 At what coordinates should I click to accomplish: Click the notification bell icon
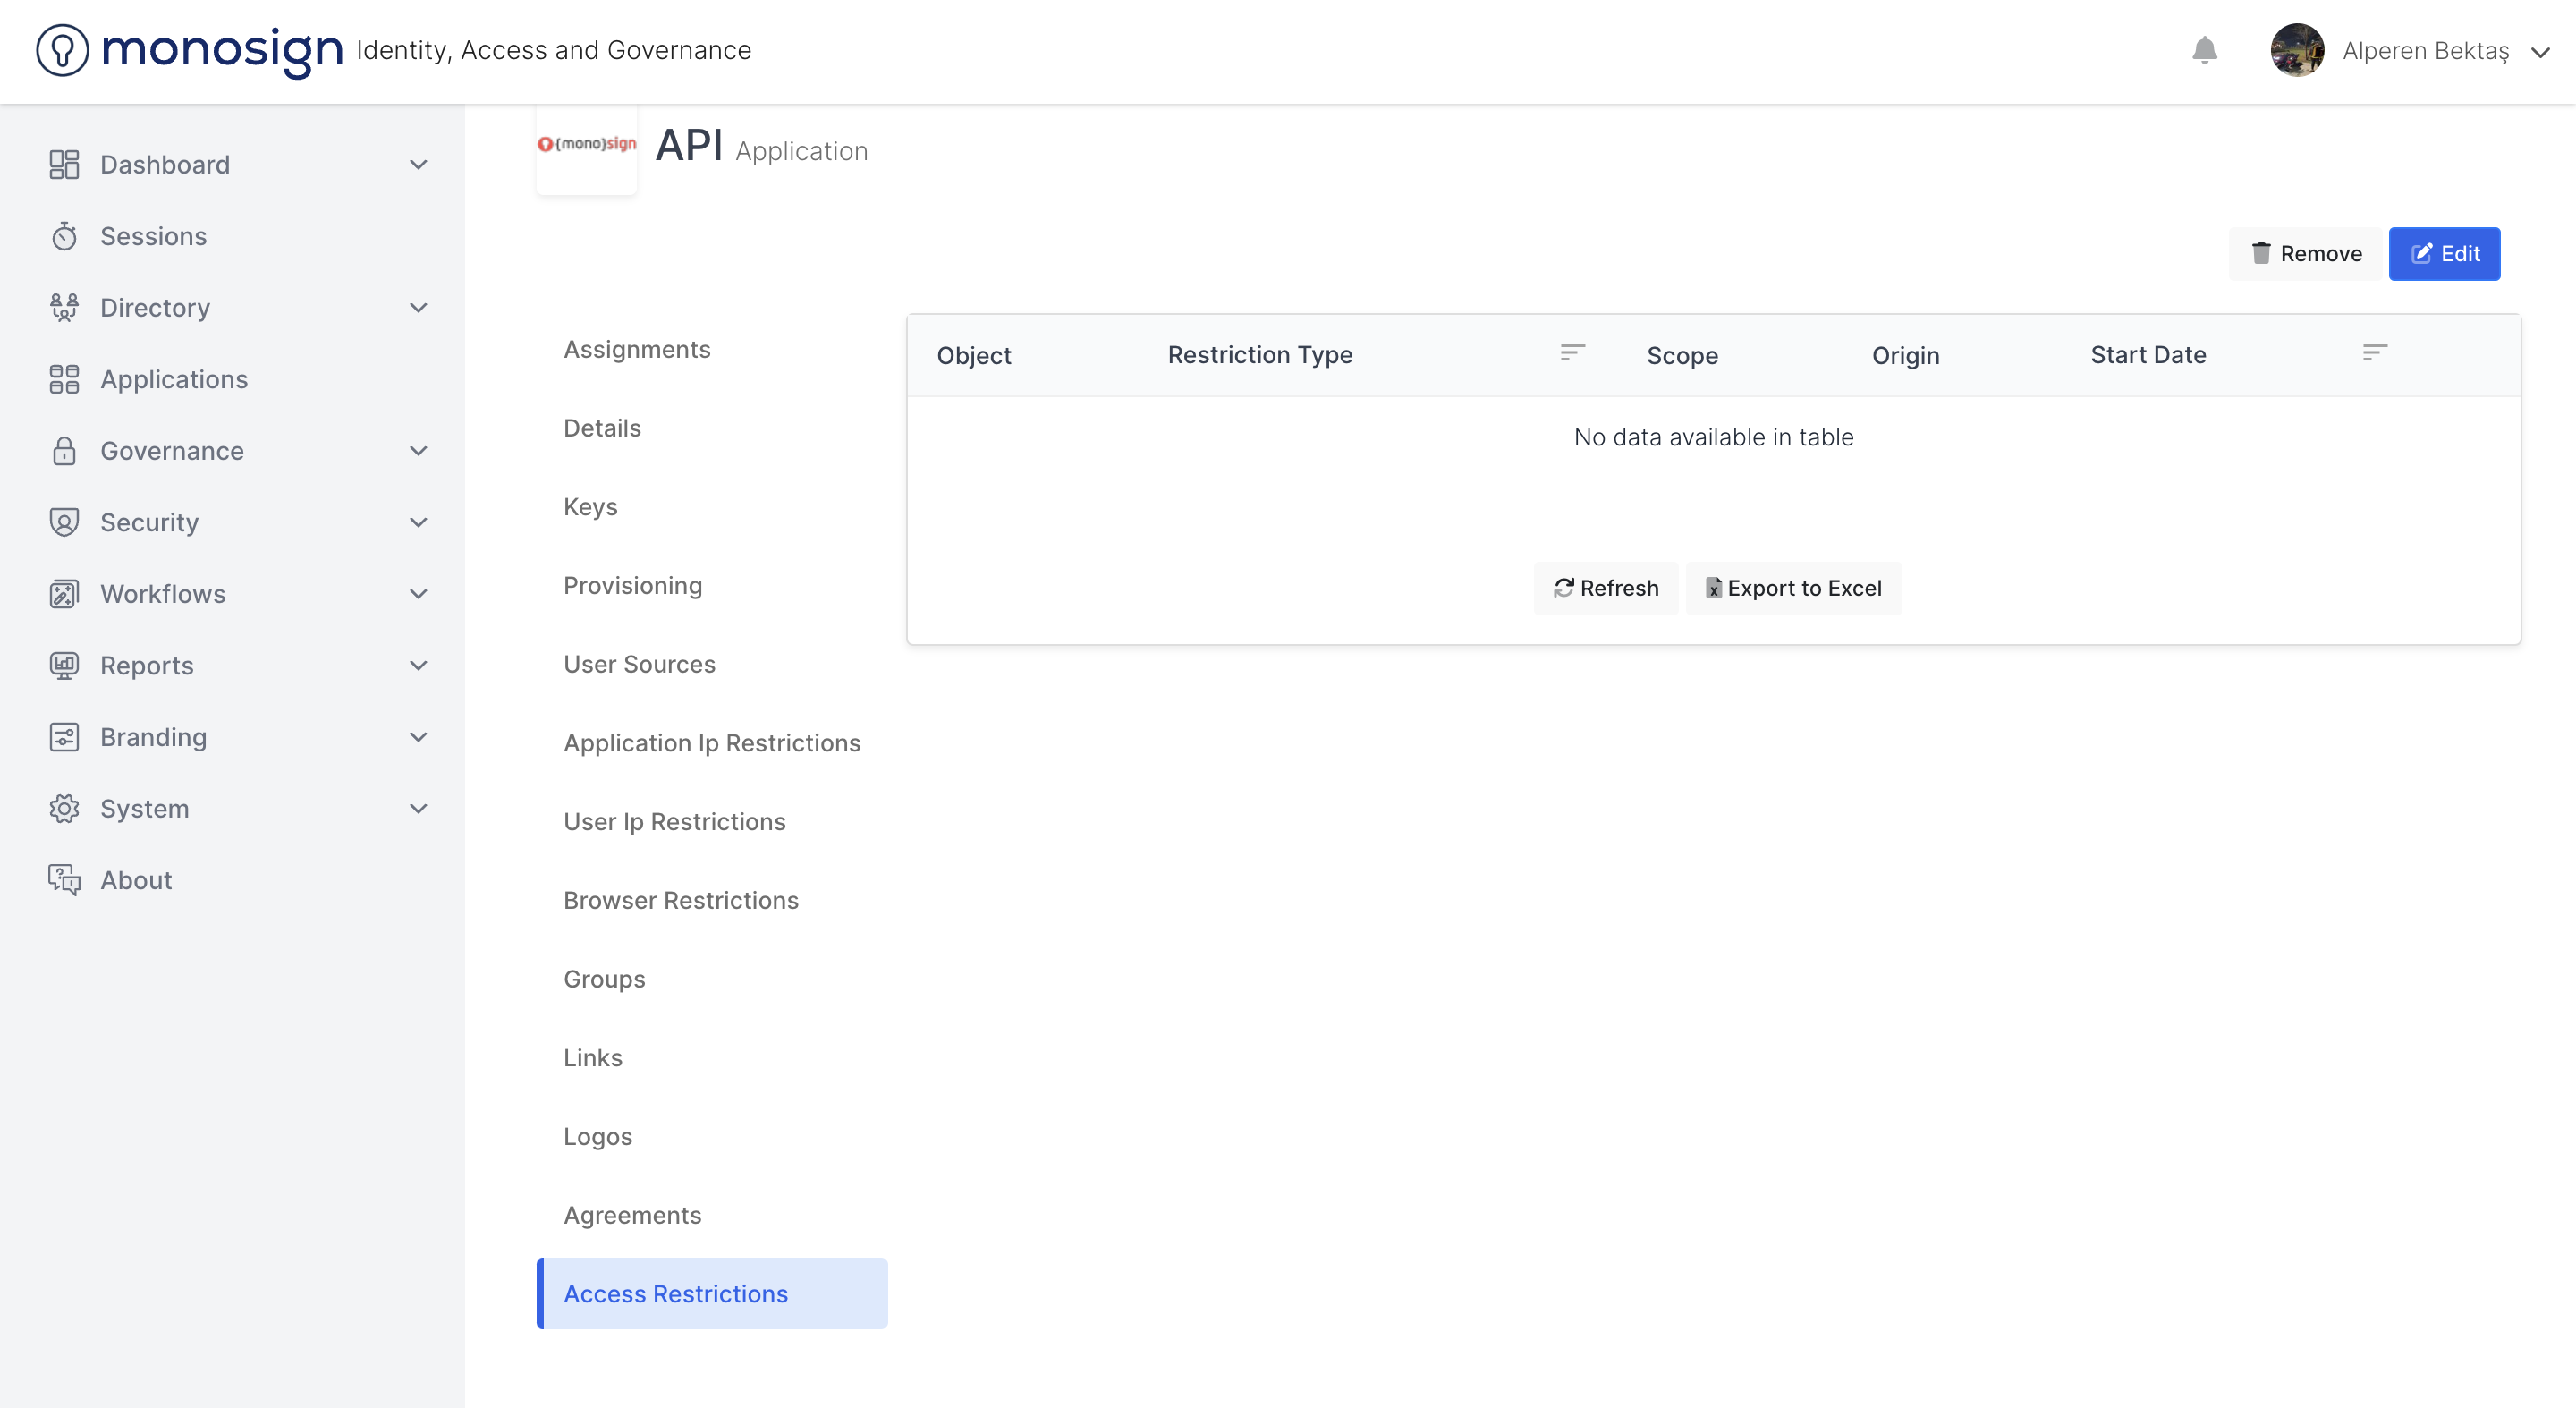(2204, 50)
